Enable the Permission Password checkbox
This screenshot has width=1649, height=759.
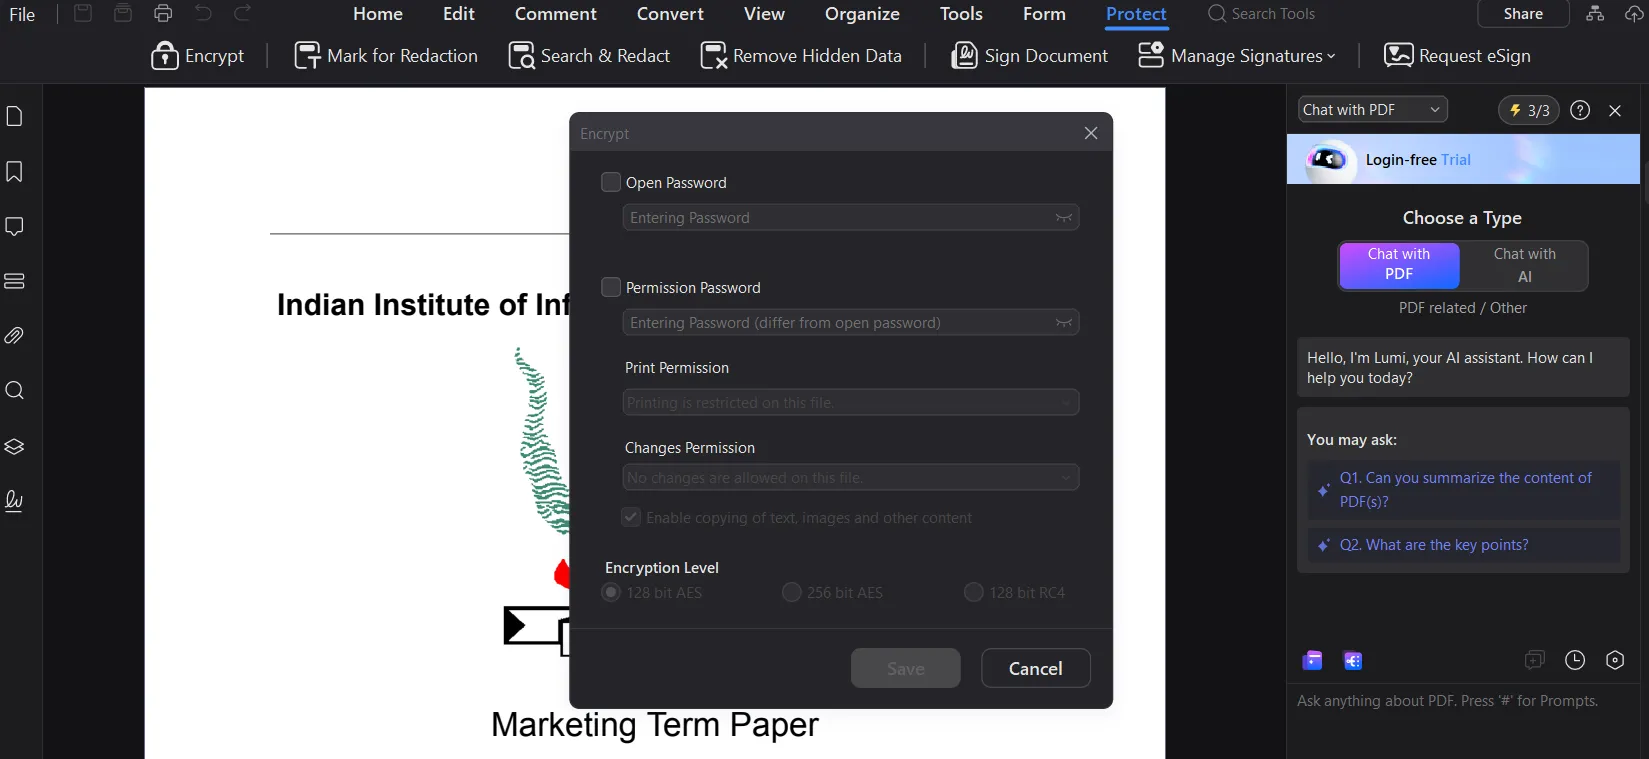coord(611,287)
